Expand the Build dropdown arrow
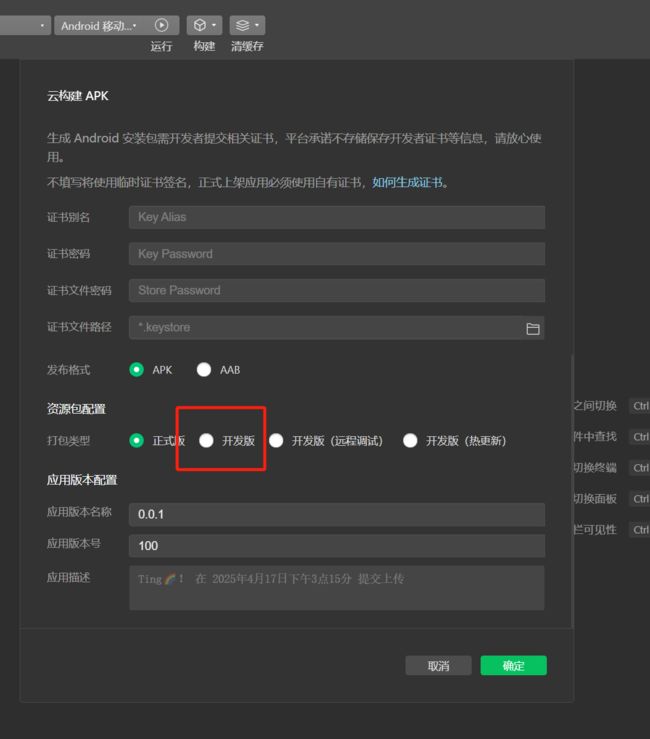 tap(214, 25)
